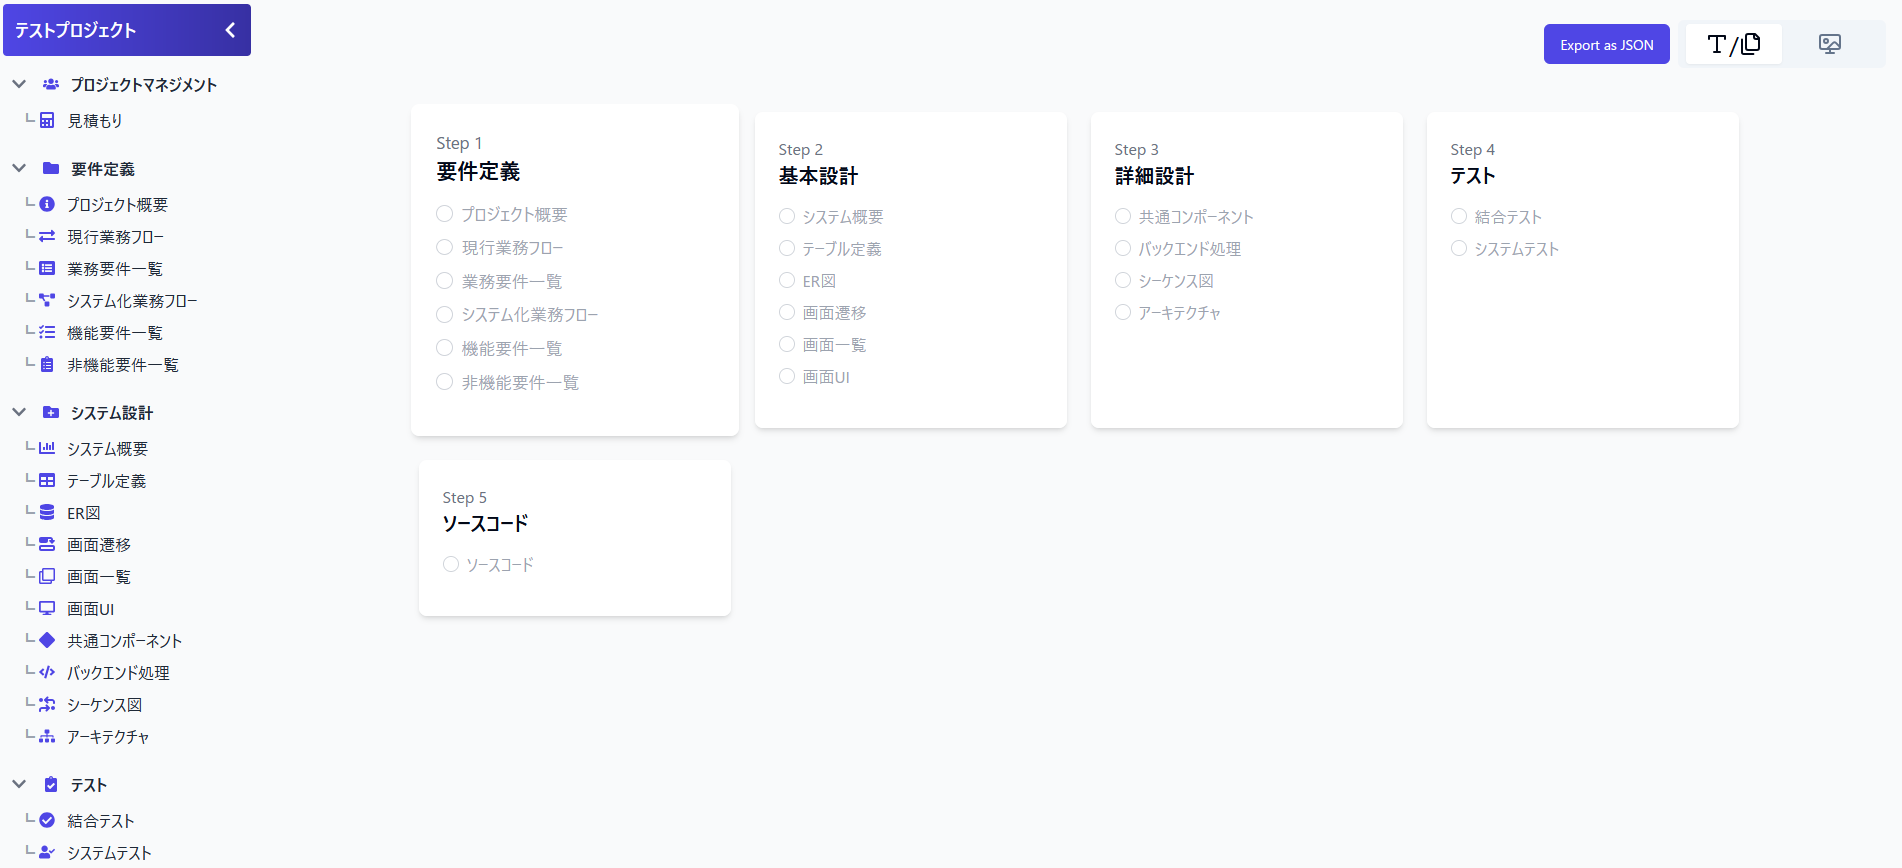Click 機能要件一覧 item in Step 1 card
The height and width of the screenshot is (868, 1902).
(512, 348)
